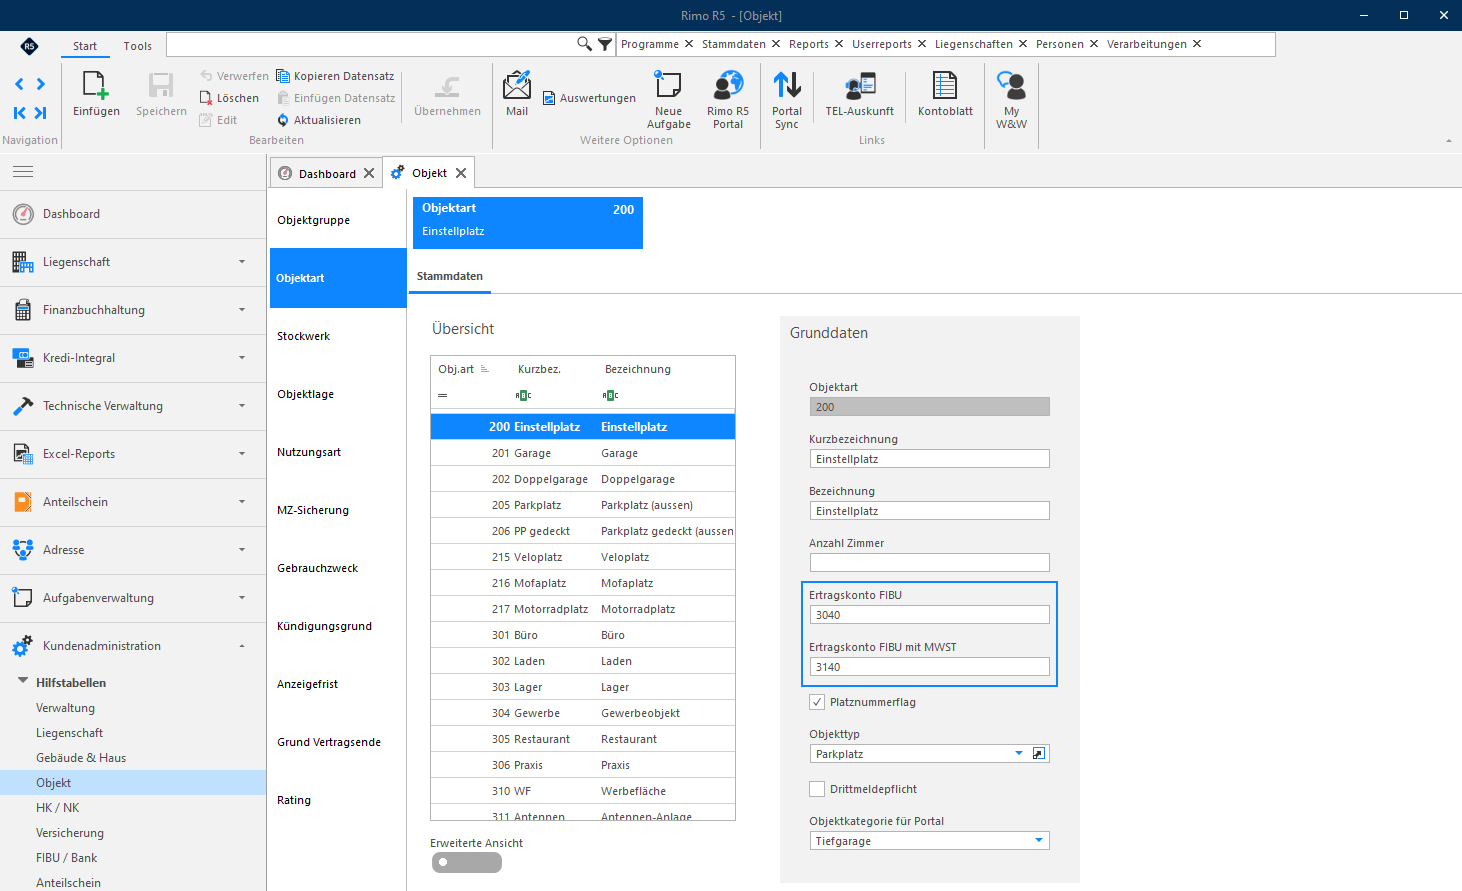Screen dimensions: 1462x891
Task: Click the Kurzbezeichnung input field
Action: (x=929, y=459)
